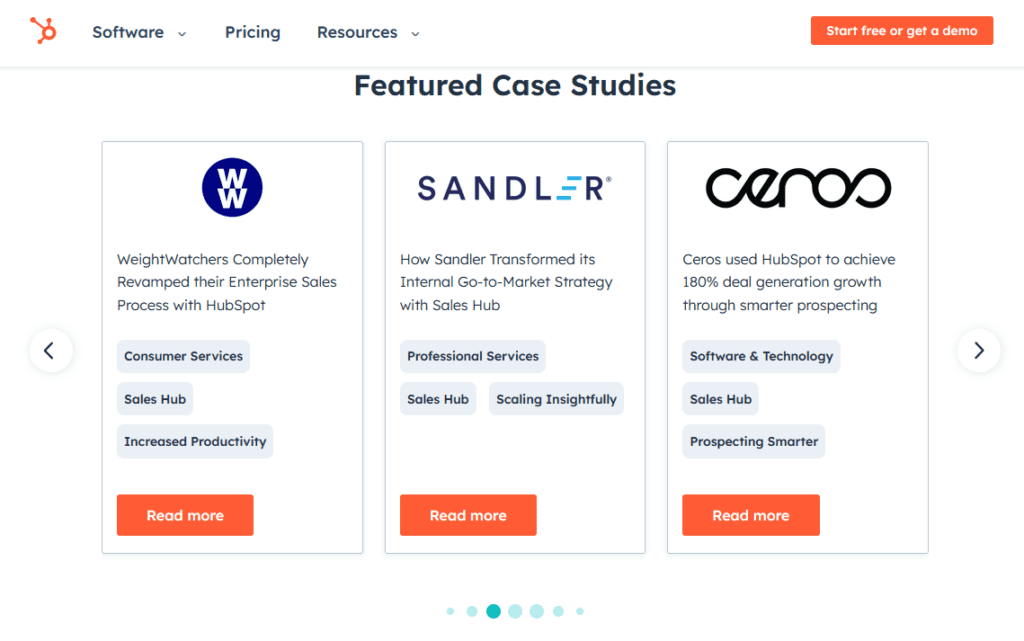
Task: Read more about Ceros case study
Action: pyautogui.click(x=751, y=515)
